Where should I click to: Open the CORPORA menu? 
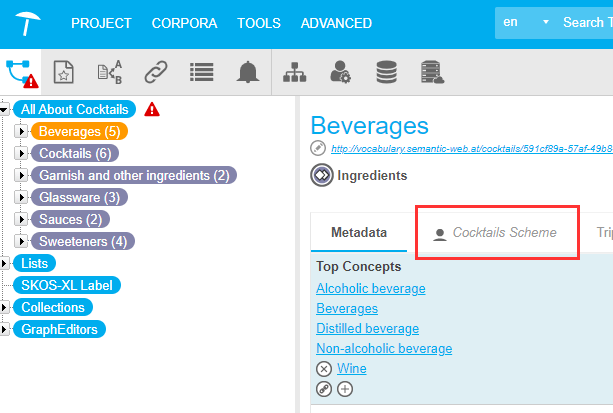[x=184, y=23]
